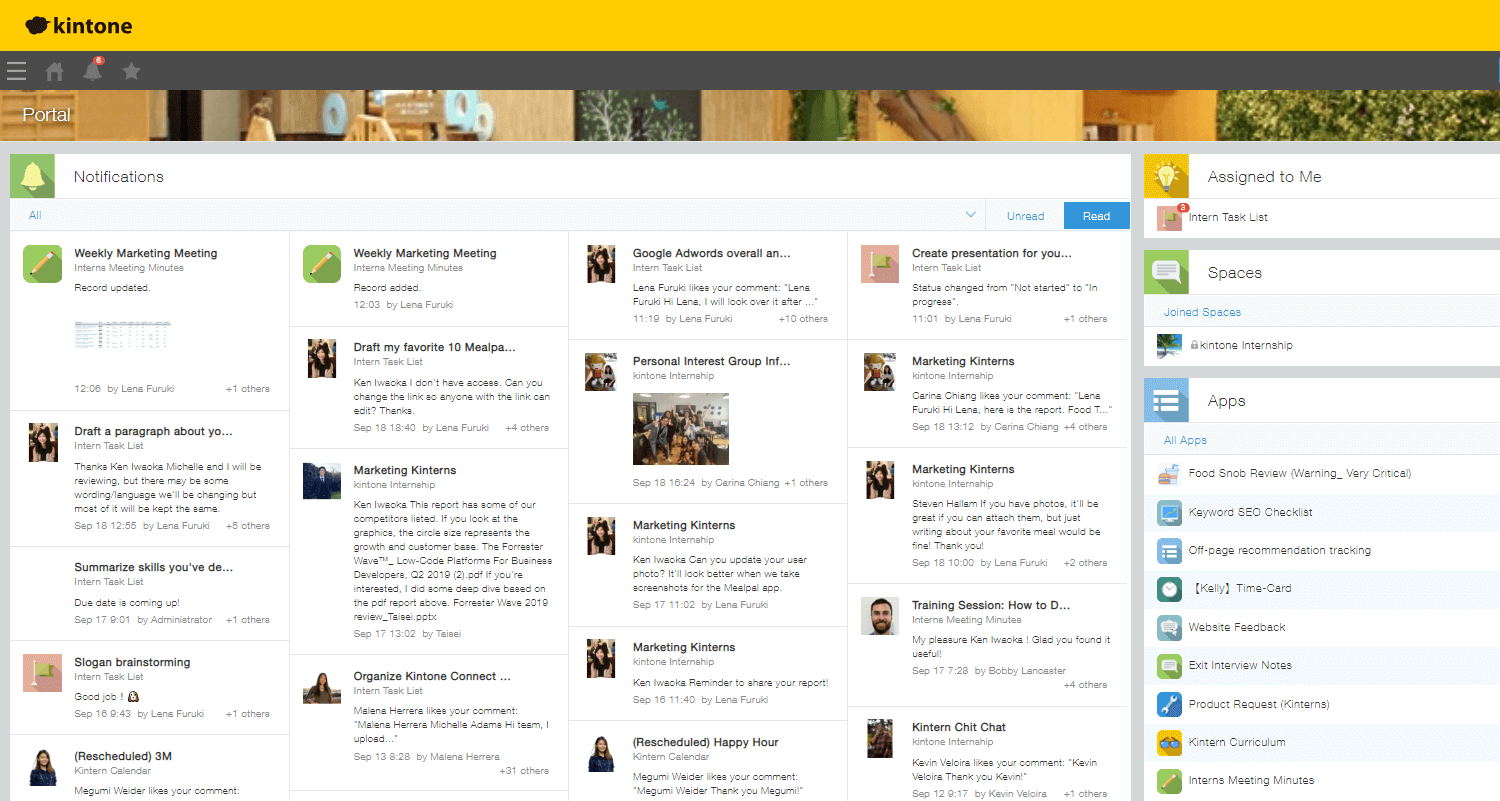Open the notifications bell in toolbar
Screen dimensions: 1500x801
pos(93,70)
